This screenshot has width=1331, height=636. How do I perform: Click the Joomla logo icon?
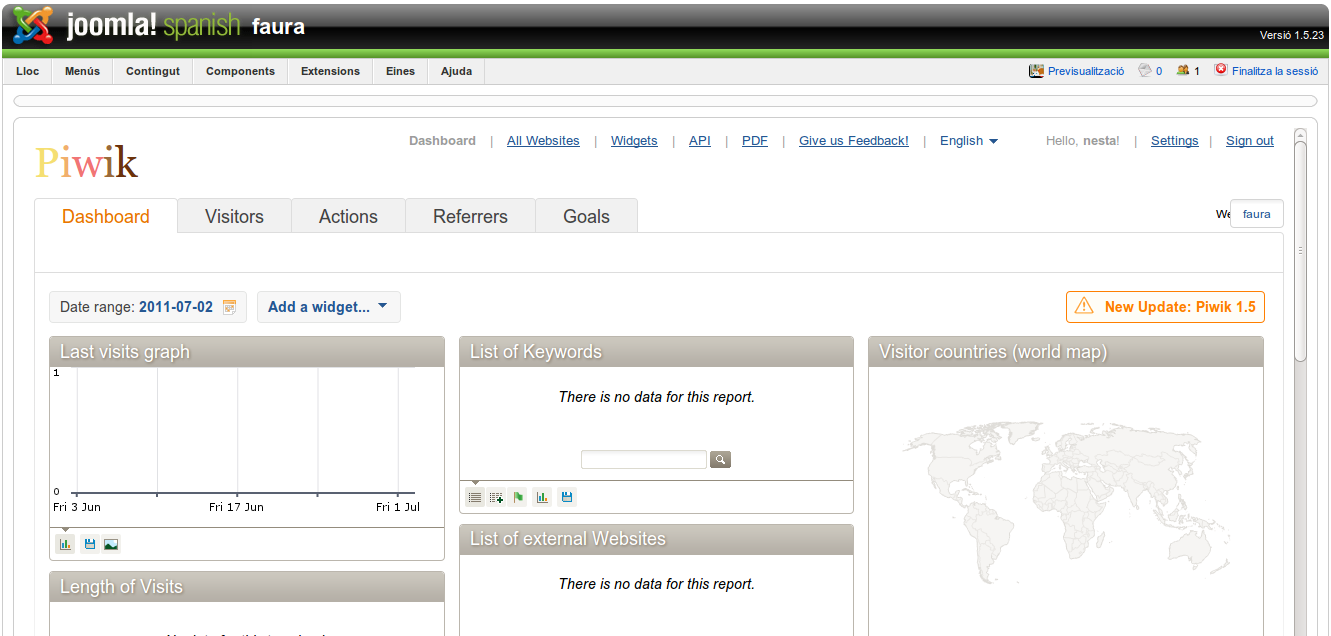click(34, 25)
